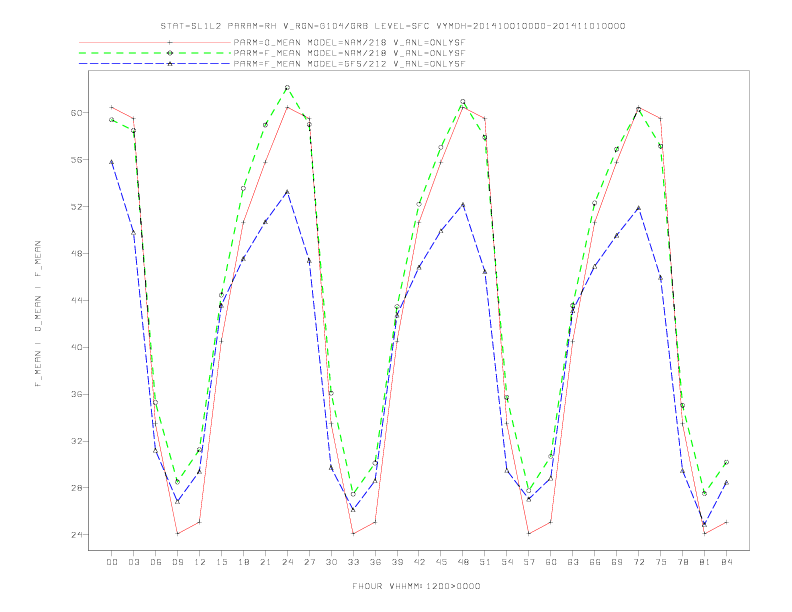This screenshot has height=612, width=792.
Task: Click the chart title starting with STAT-SL1L2
Action: 392,26
